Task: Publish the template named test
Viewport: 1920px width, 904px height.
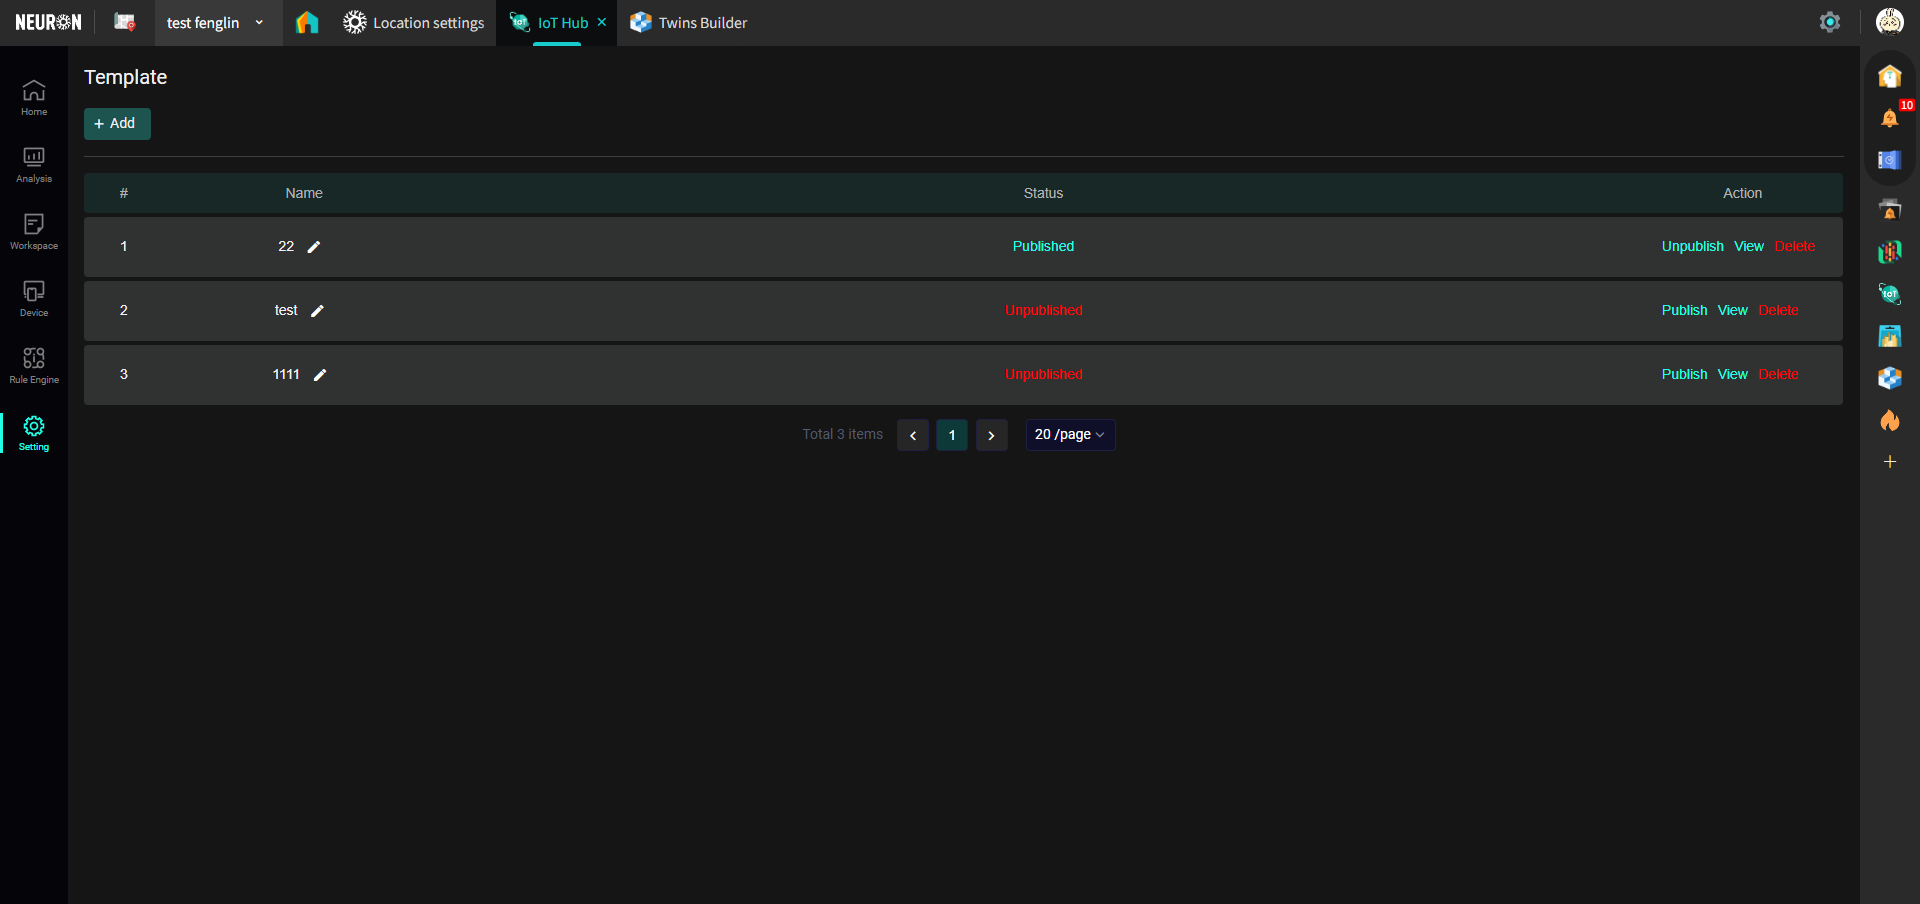Action: tap(1684, 311)
